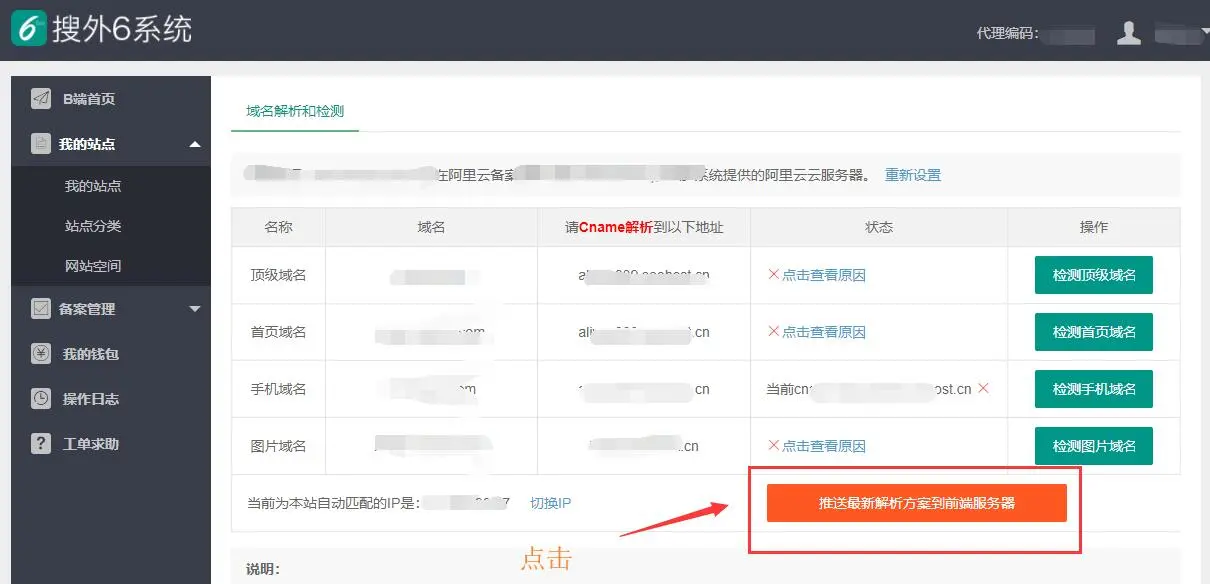Expand the 备案管理 section arrow

[195, 309]
